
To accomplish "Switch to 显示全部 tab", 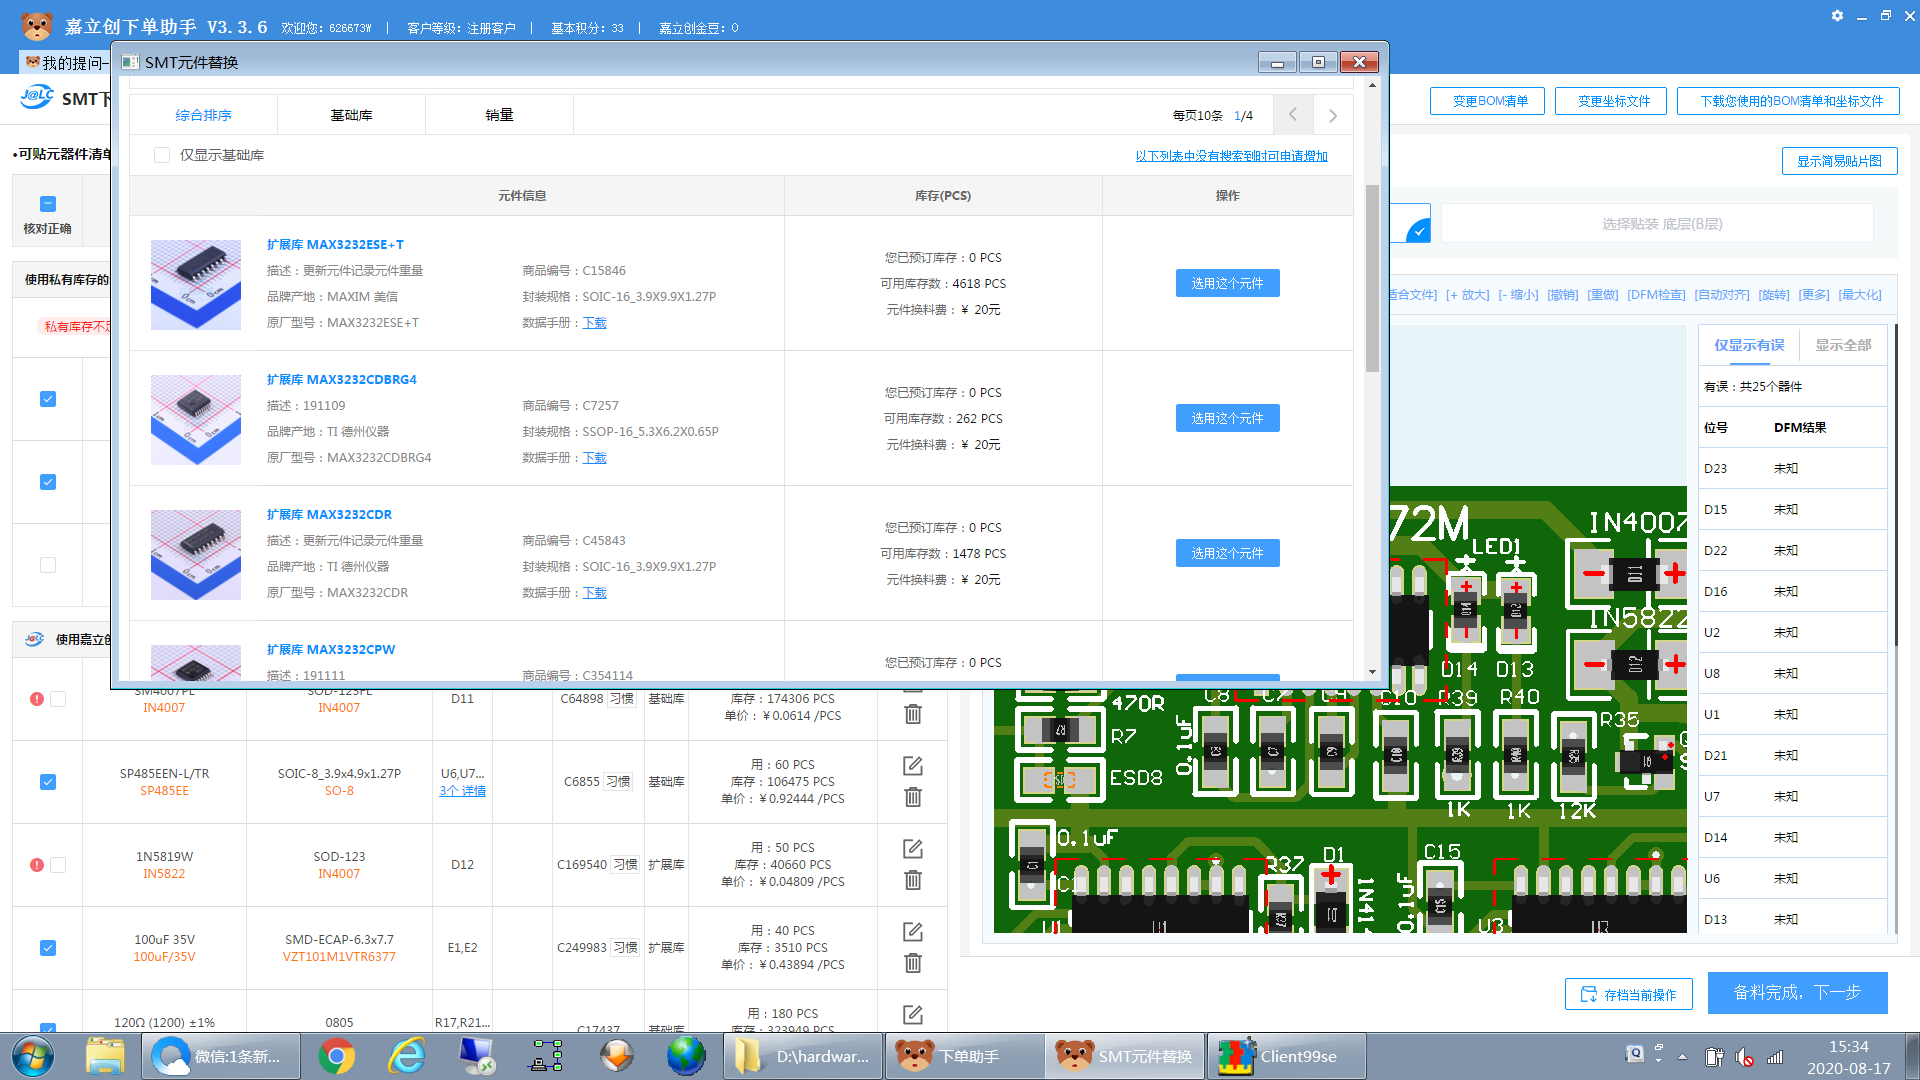I will pyautogui.click(x=1843, y=345).
